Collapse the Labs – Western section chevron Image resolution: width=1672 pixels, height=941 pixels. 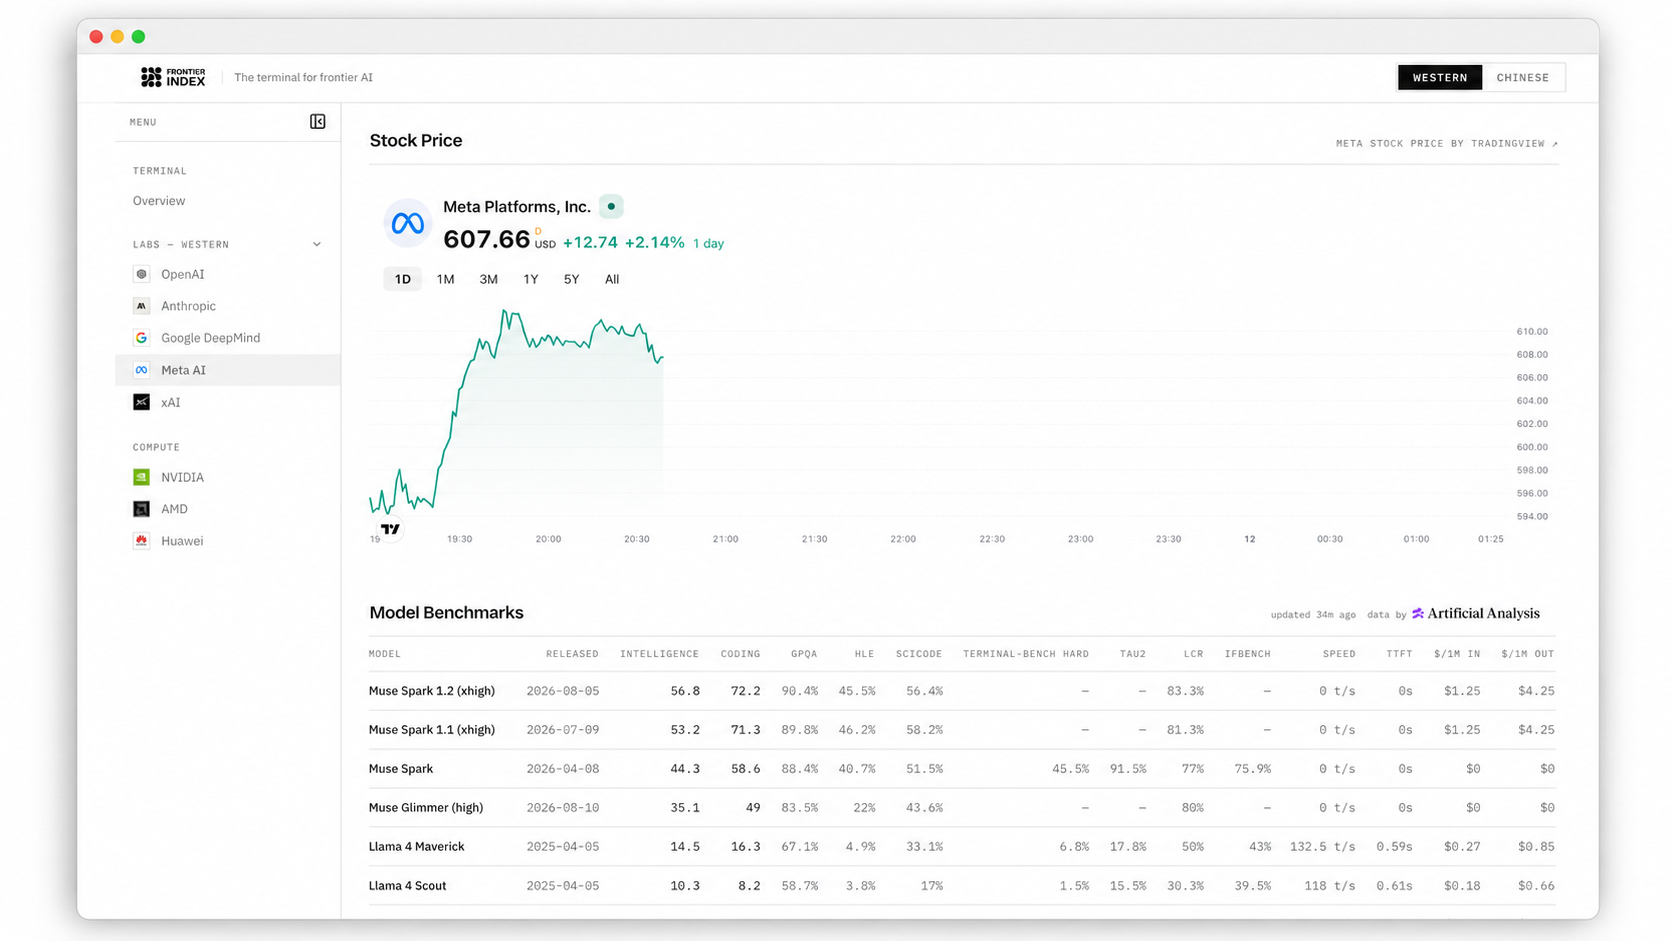tap(317, 244)
